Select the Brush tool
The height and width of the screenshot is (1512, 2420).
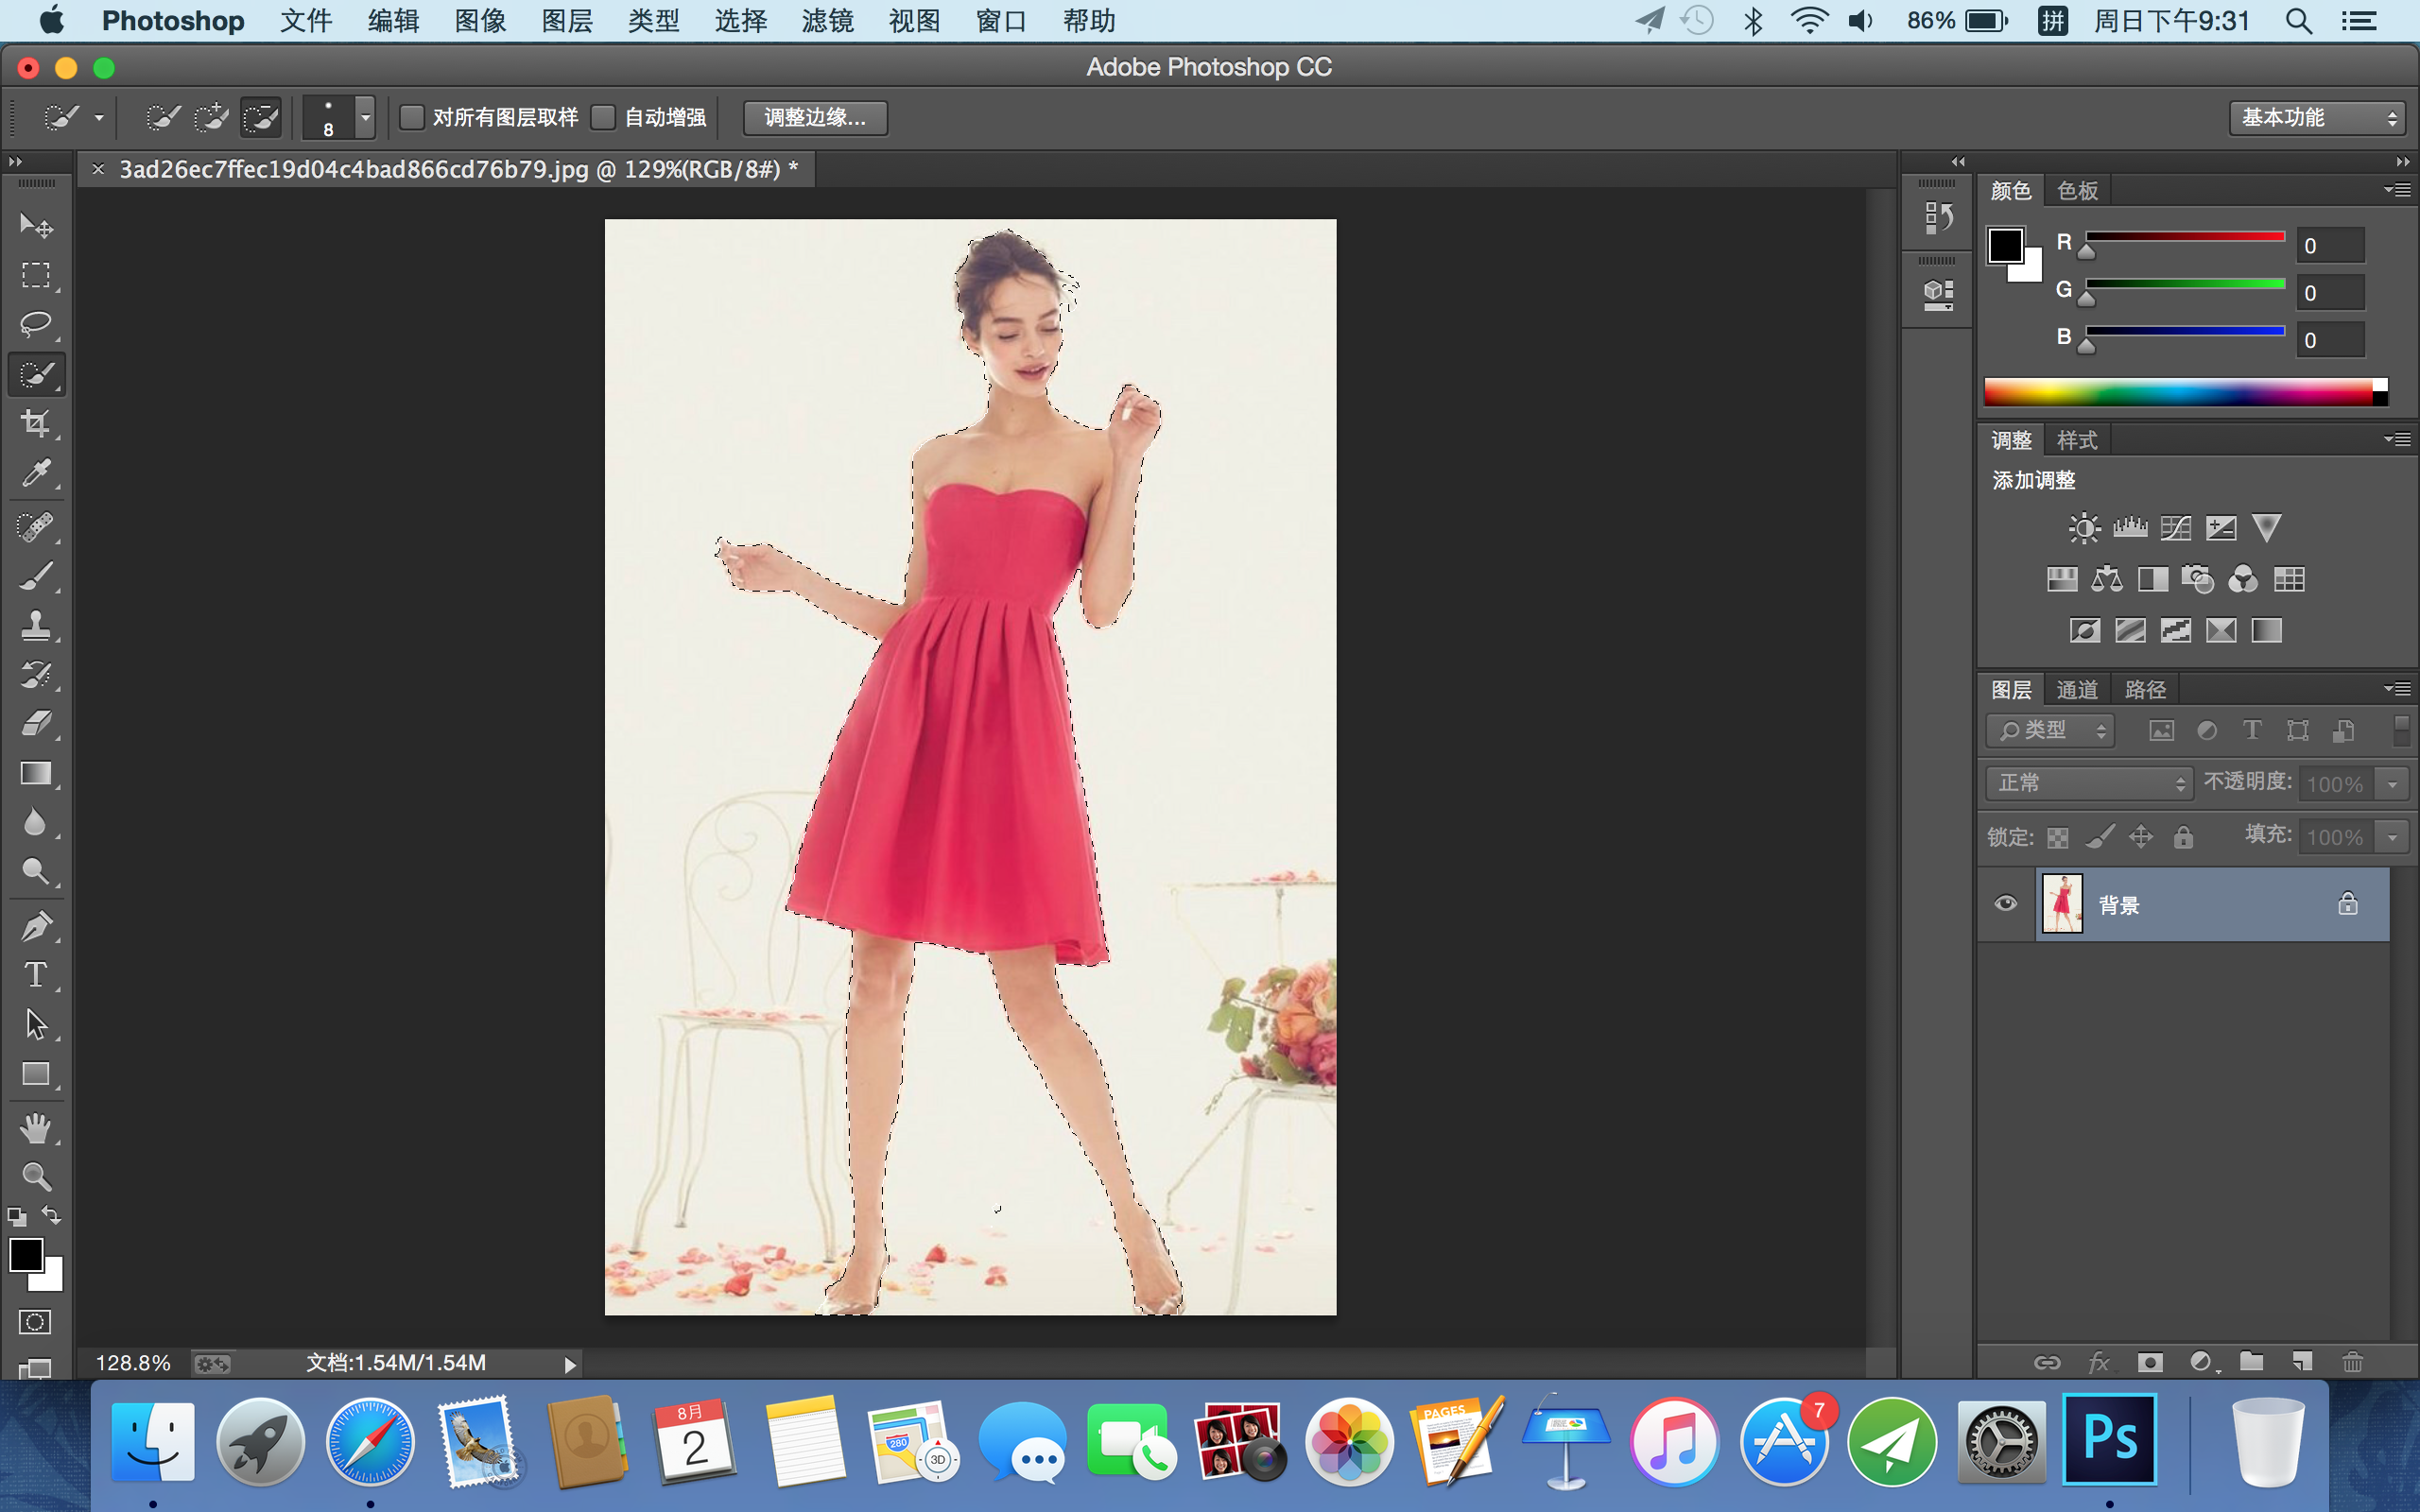[x=36, y=576]
